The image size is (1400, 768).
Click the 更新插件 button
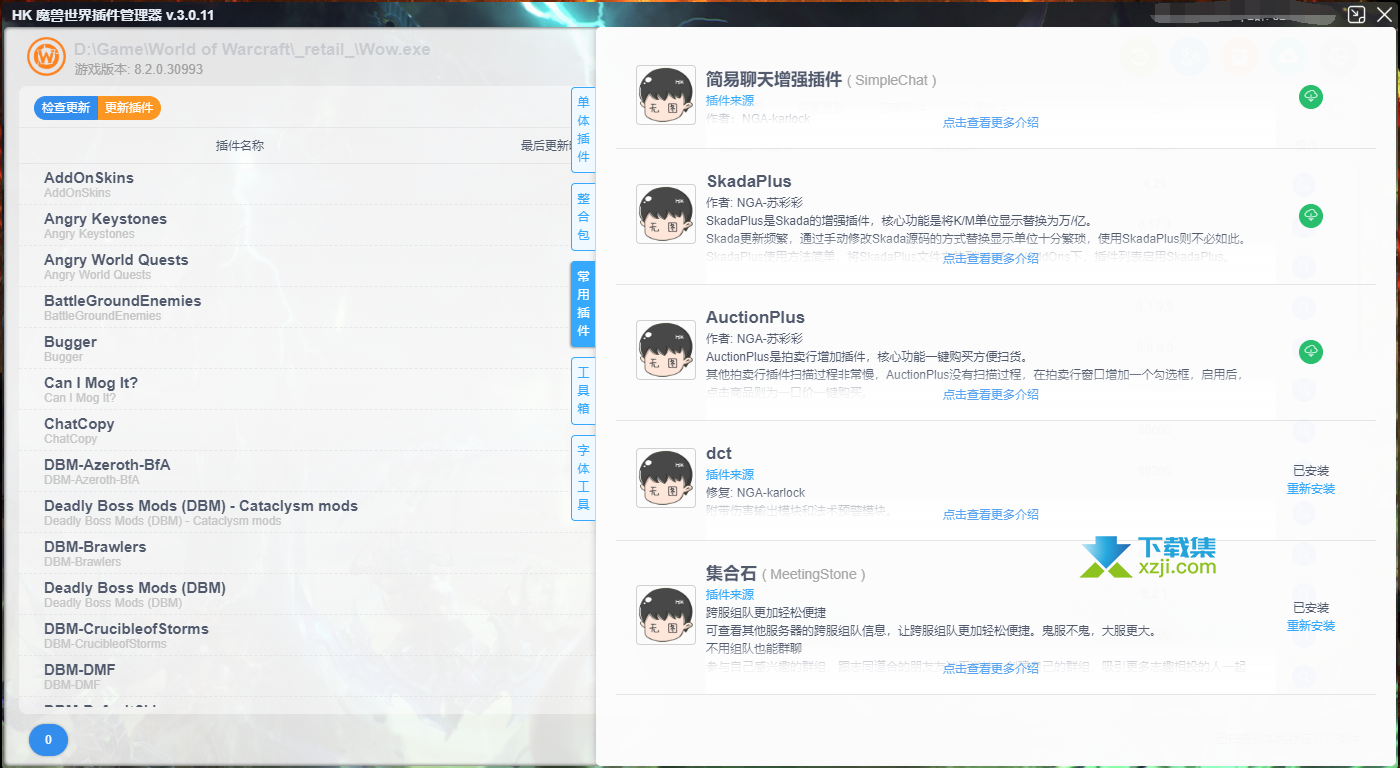click(x=129, y=108)
